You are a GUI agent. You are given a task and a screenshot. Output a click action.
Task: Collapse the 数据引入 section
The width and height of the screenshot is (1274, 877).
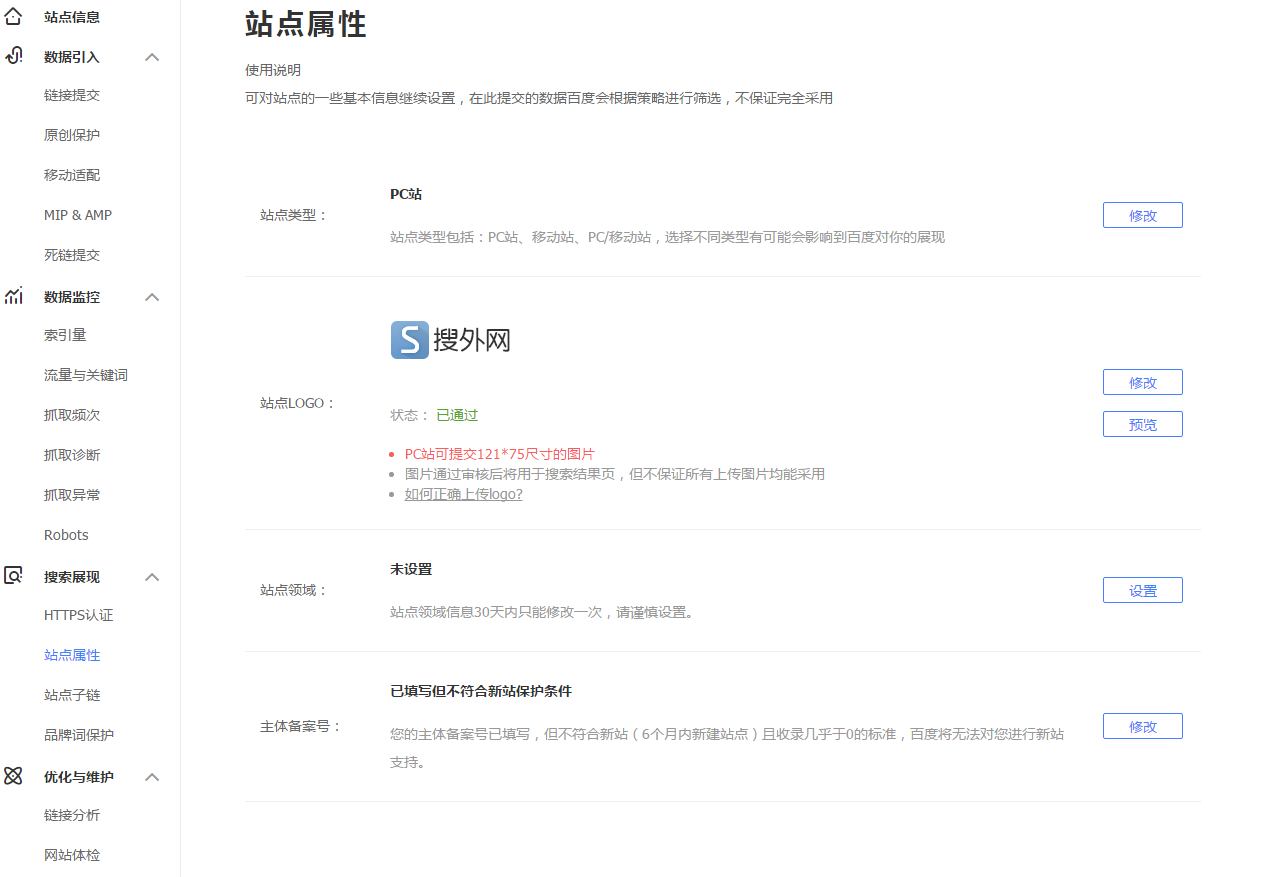click(152, 57)
